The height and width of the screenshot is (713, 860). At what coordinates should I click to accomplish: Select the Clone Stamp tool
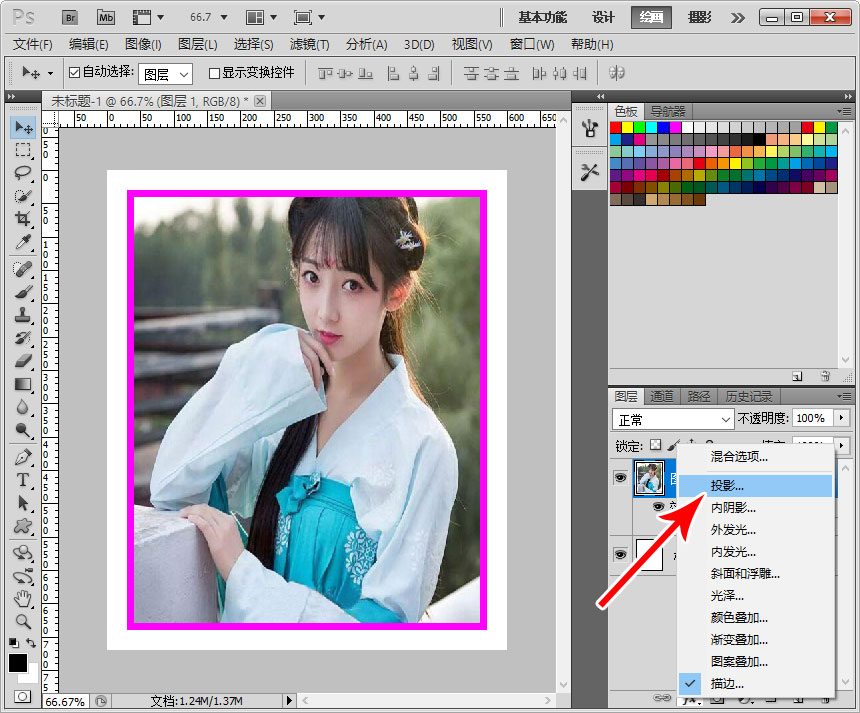point(23,315)
